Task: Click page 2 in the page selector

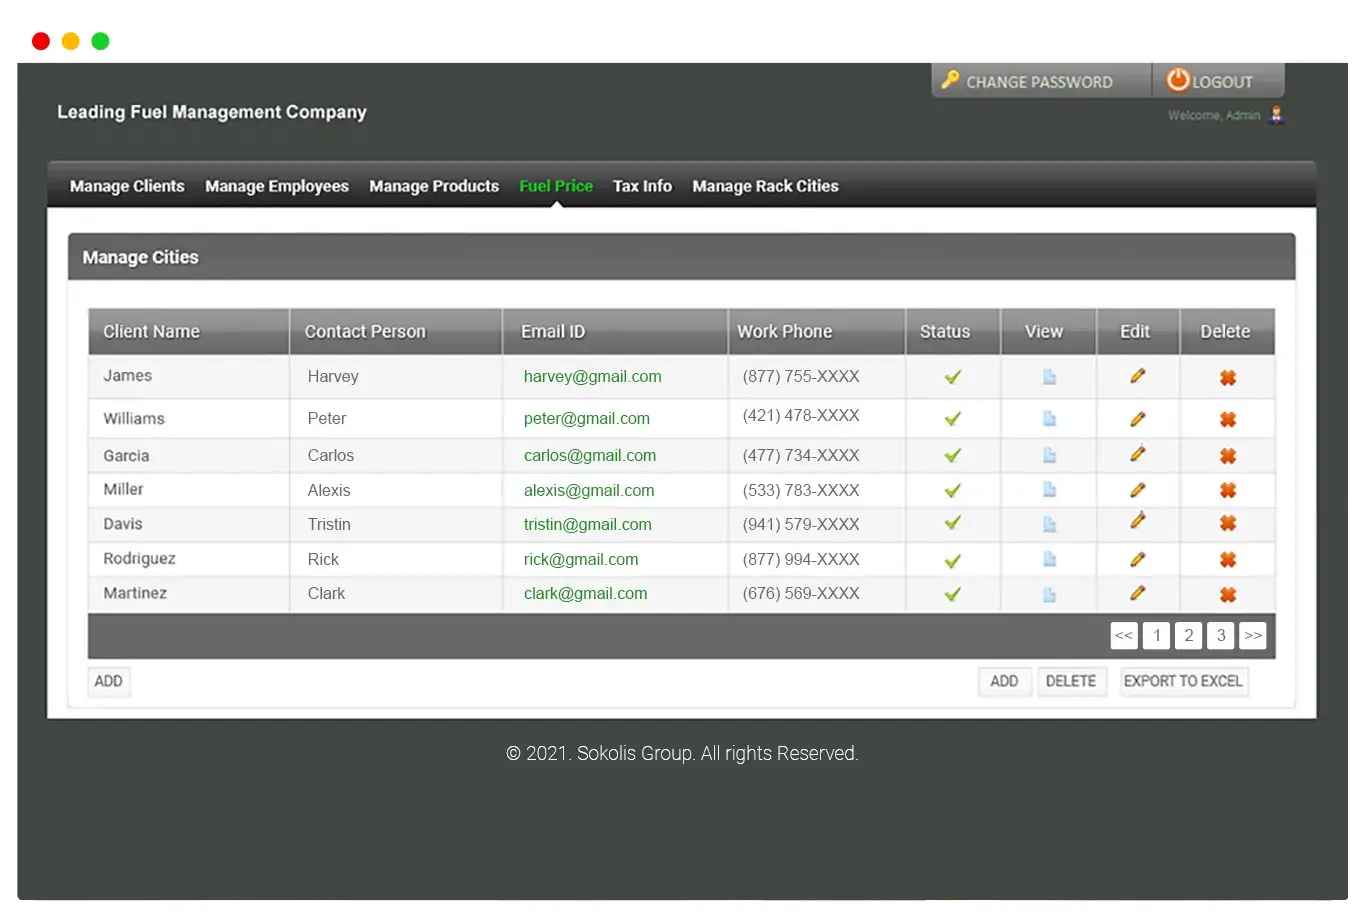Action: (1188, 635)
